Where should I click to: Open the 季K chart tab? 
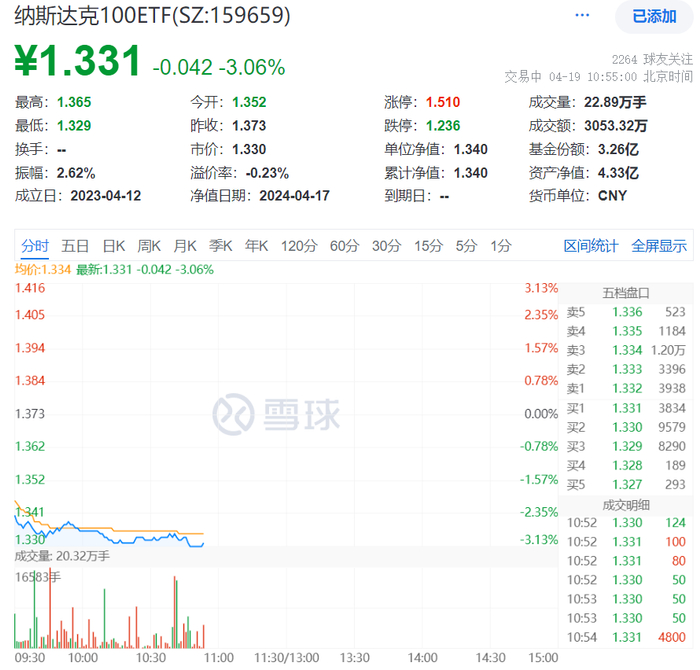tap(221, 246)
